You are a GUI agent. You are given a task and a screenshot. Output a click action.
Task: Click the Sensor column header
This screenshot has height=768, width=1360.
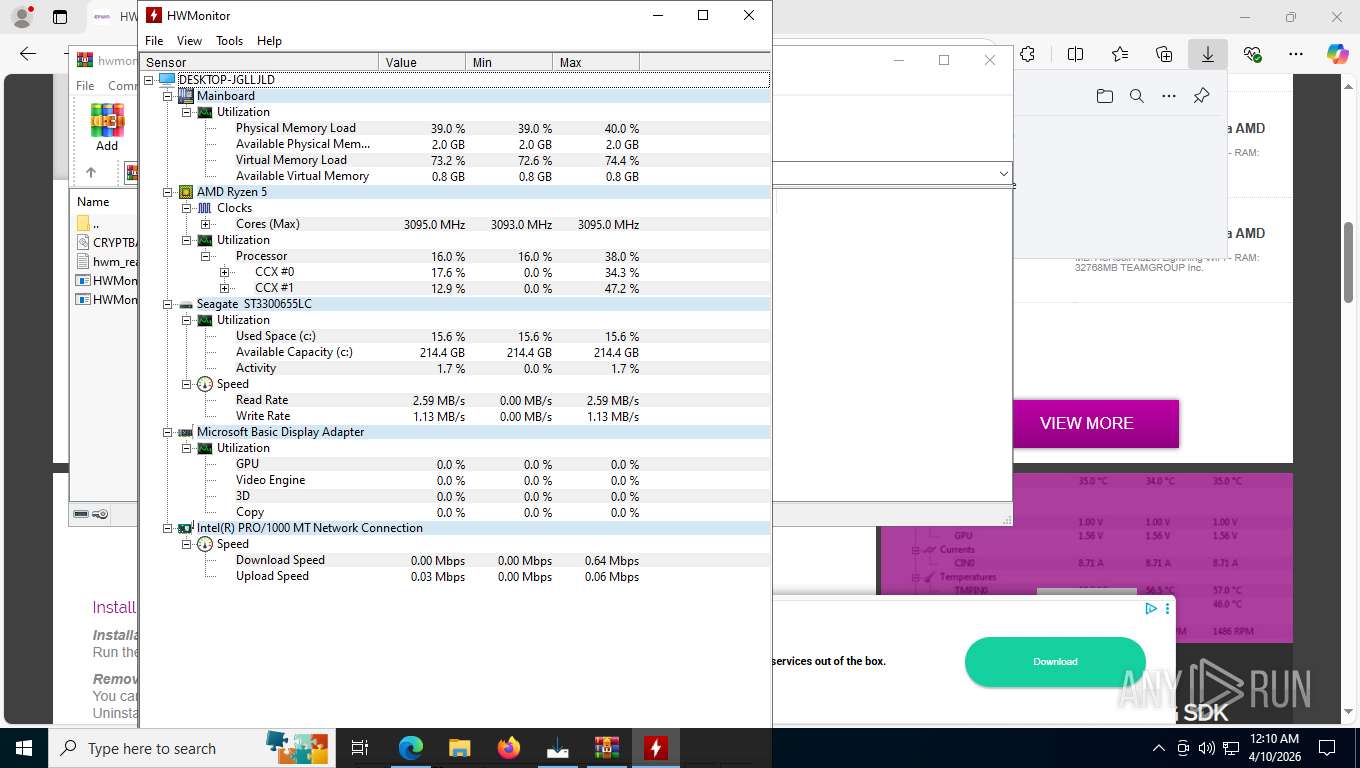[258, 62]
